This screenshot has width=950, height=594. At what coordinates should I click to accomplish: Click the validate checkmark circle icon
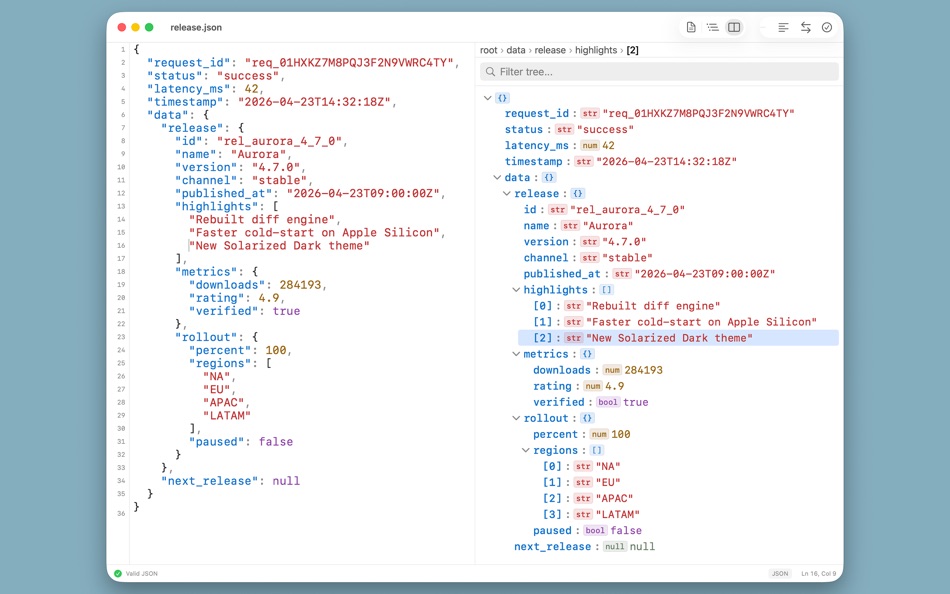click(x=826, y=27)
